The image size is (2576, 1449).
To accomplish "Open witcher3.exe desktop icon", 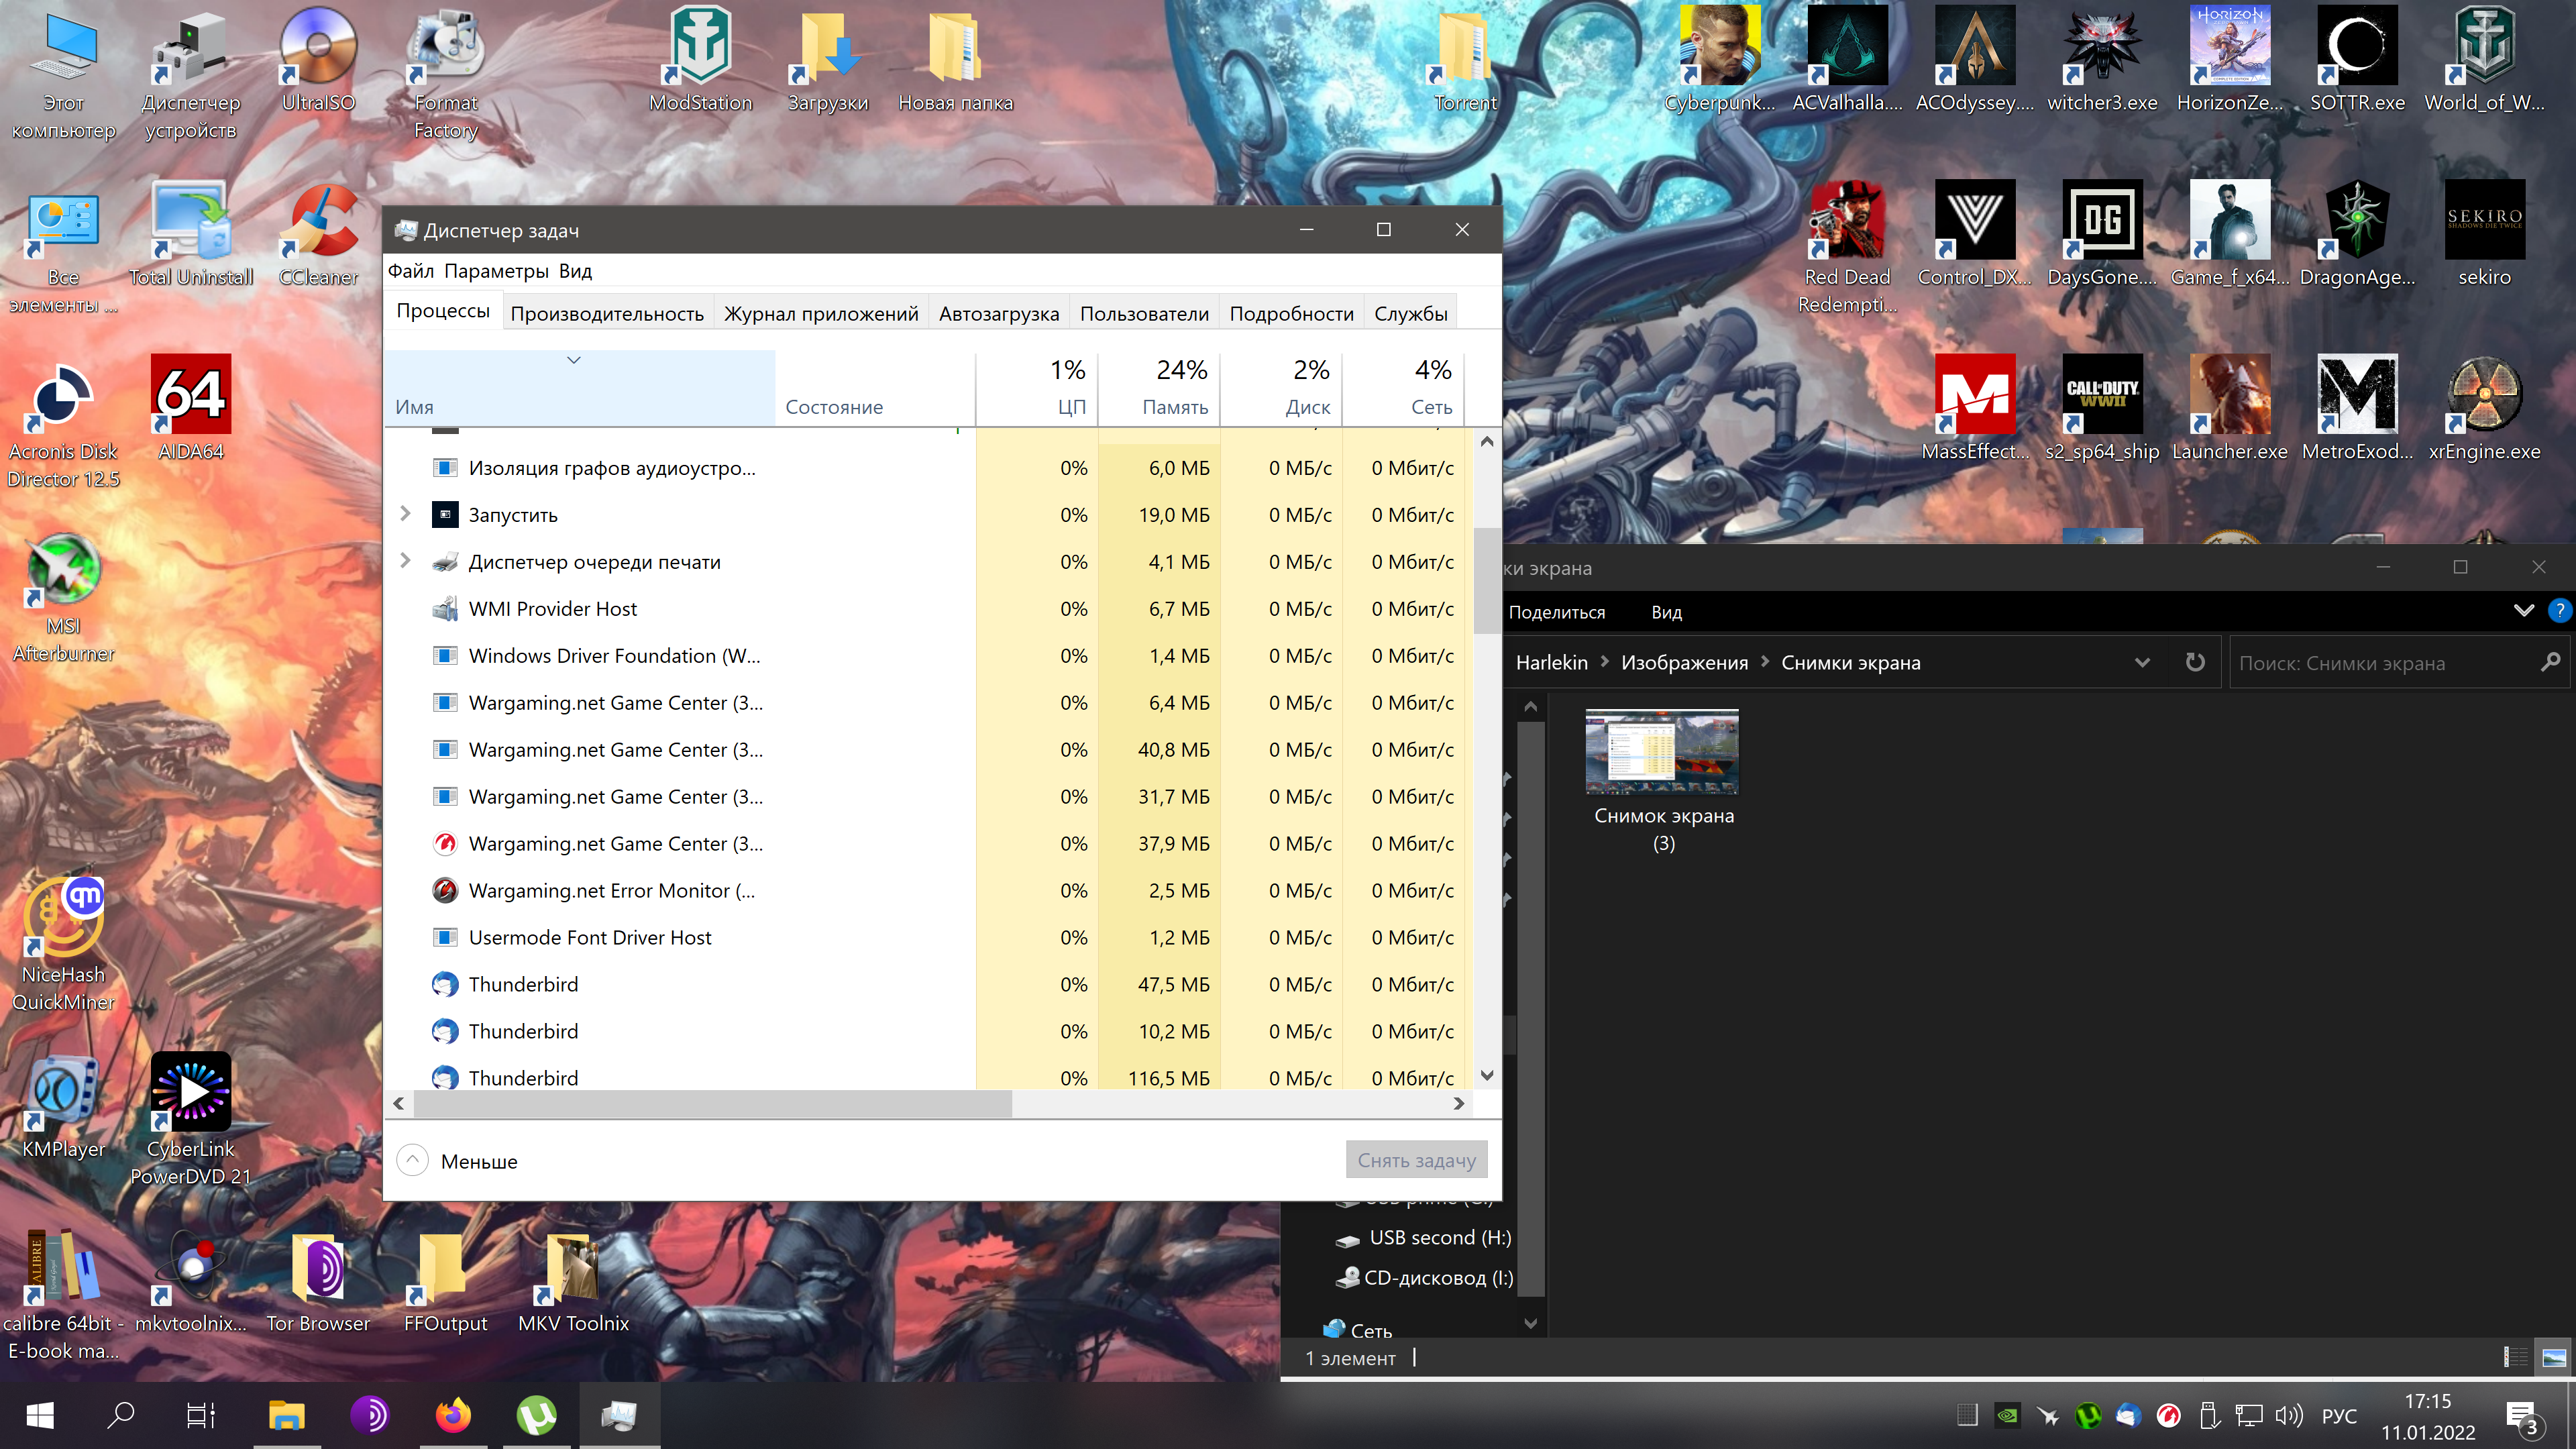I will click(x=2102, y=60).
